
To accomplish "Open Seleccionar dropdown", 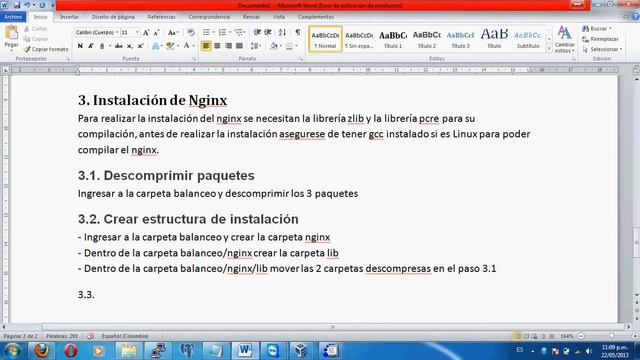I will pos(602,49).
